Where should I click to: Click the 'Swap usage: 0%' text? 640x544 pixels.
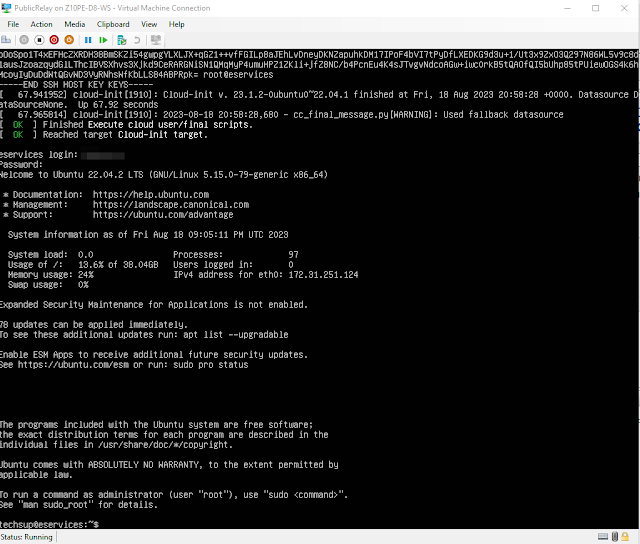[48, 285]
